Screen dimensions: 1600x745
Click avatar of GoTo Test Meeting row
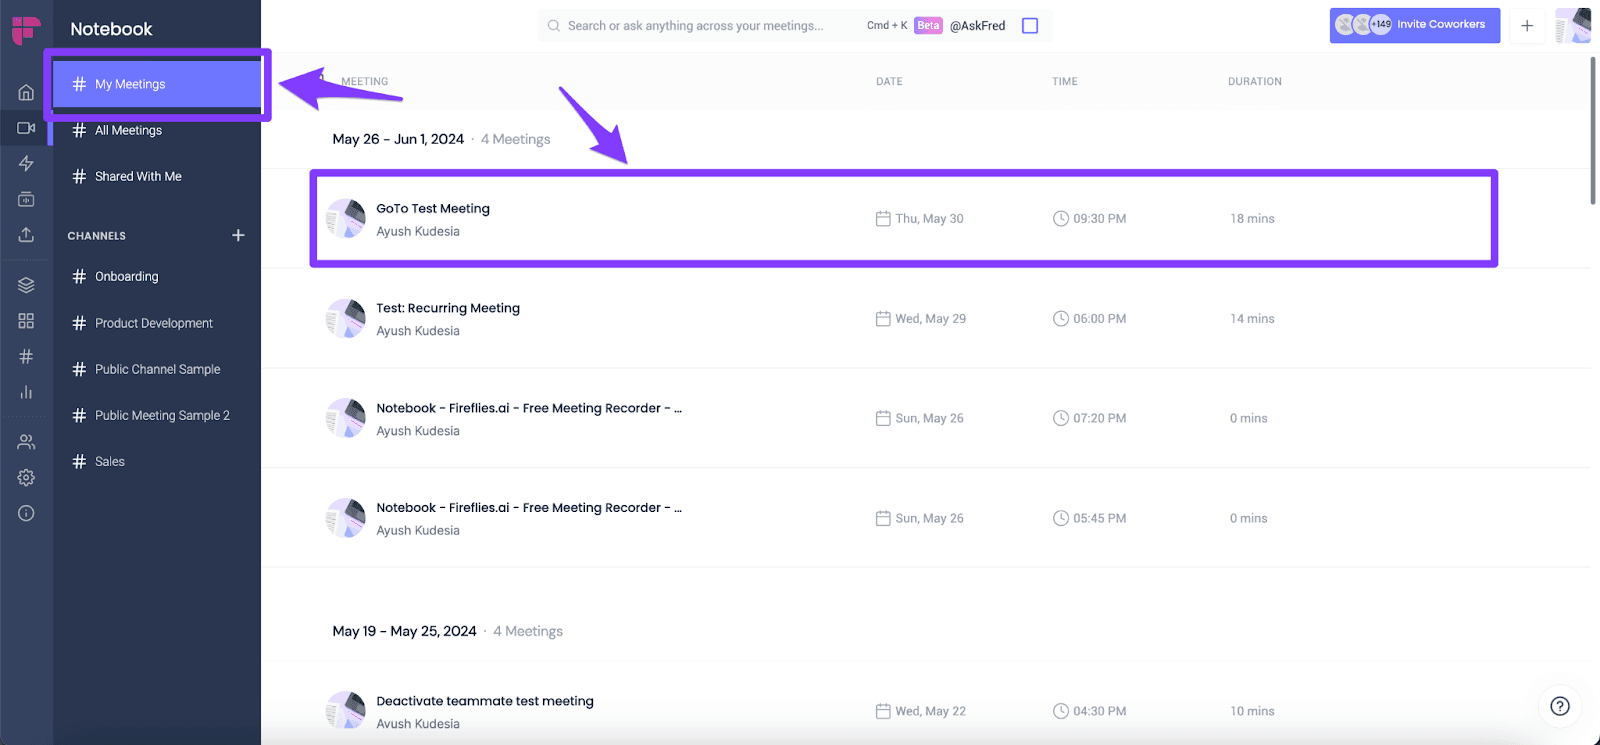pos(346,218)
